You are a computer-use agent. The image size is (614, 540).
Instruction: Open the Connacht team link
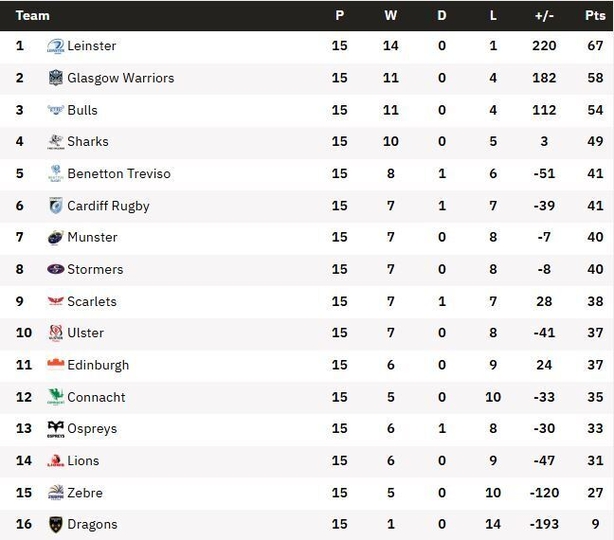tap(96, 397)
